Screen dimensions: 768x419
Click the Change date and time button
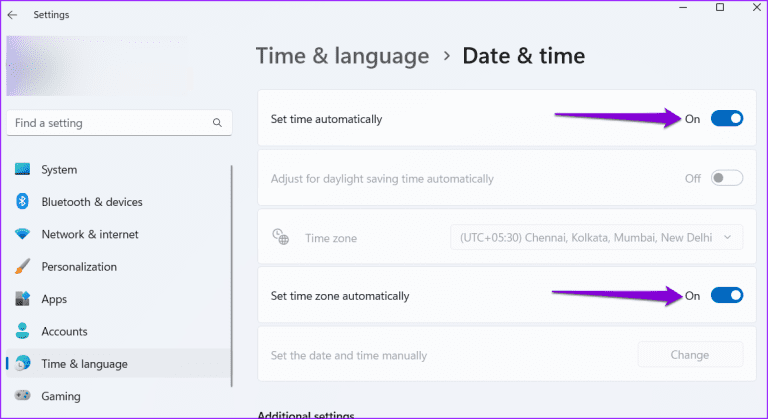[690, 354]
